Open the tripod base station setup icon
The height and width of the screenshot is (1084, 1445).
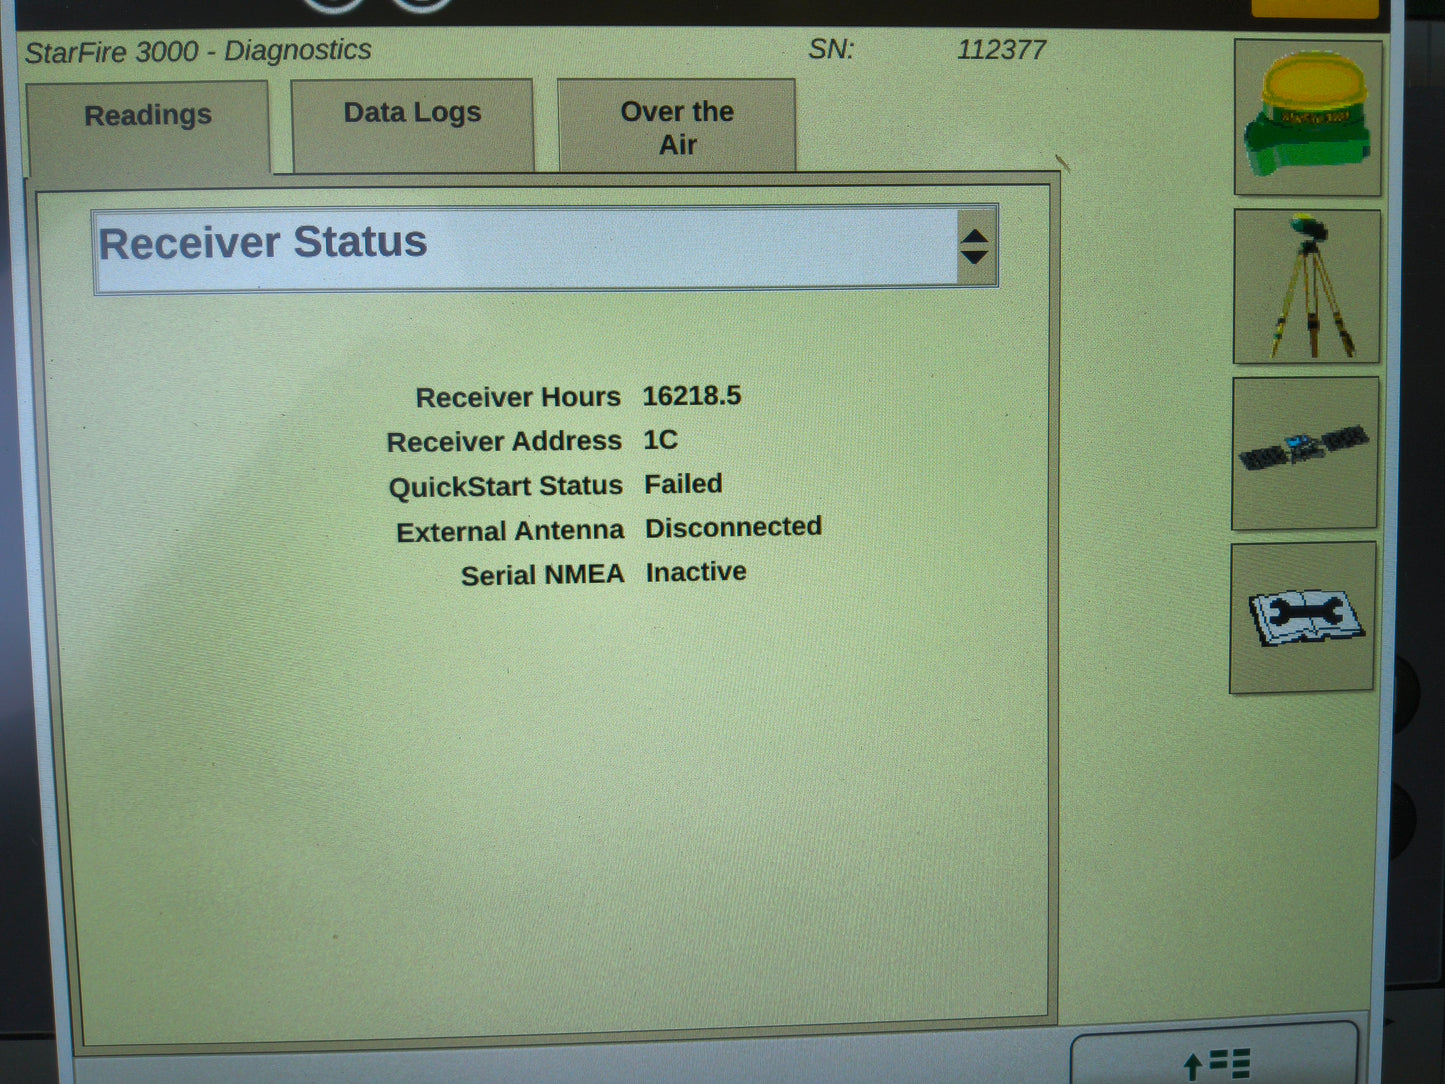coord(1306,287)
